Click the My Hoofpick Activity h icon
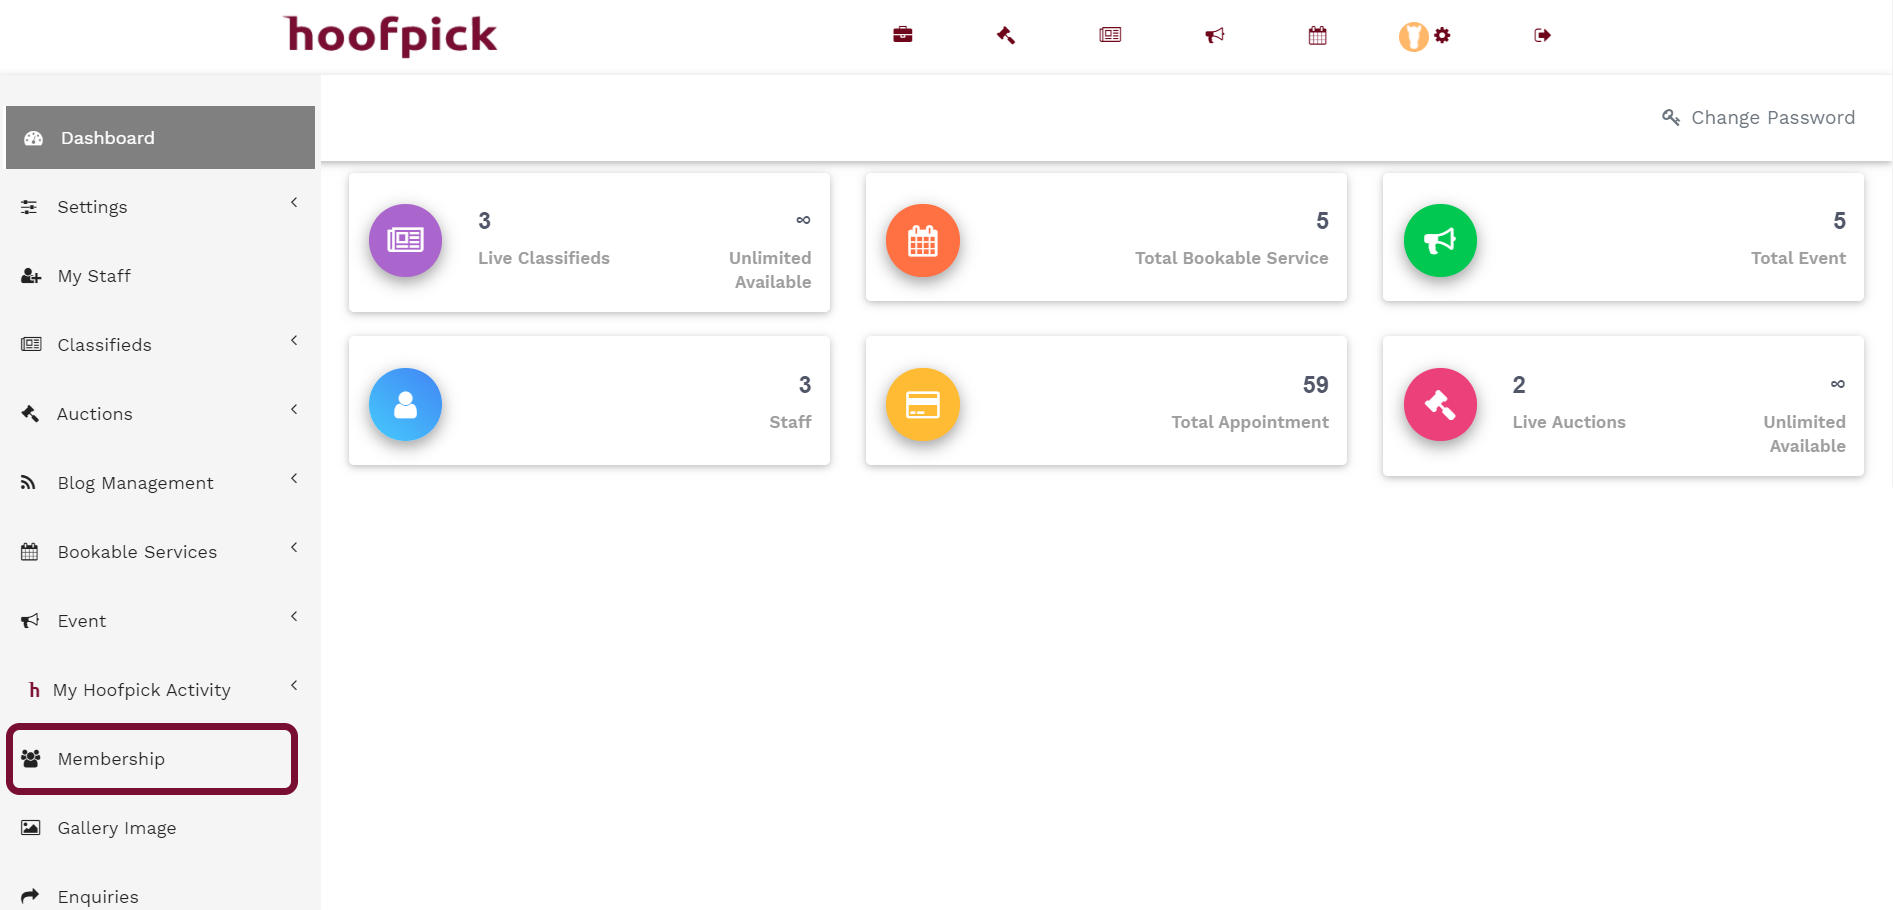Screen dimensions: 1893x910 [34, 690]
